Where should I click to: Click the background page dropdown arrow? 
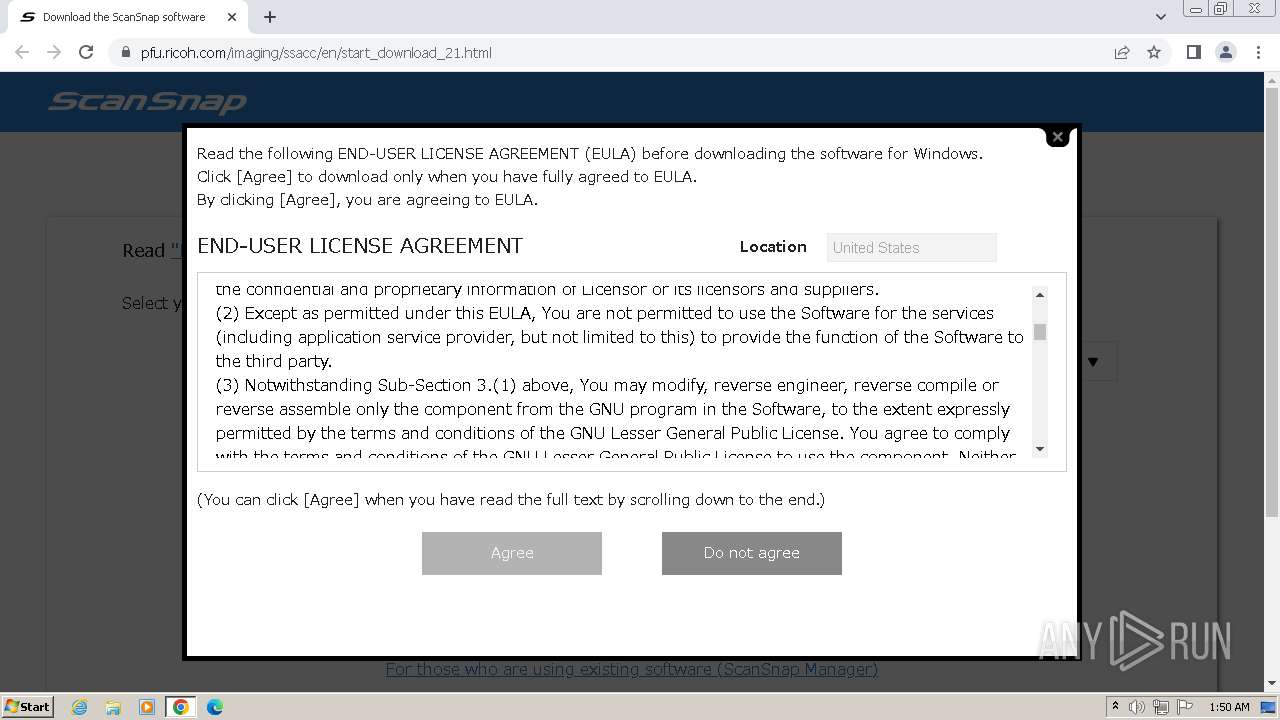click(x=1093, y=362)
